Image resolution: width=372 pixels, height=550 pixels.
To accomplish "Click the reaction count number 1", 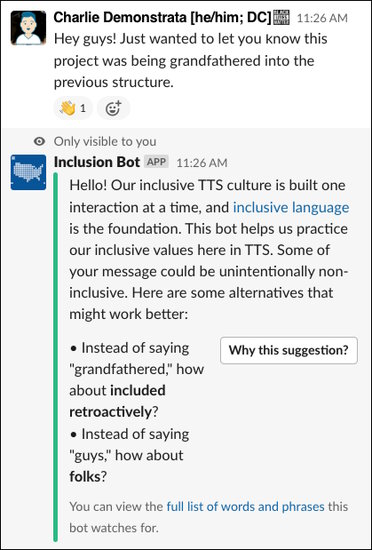I will pyautogui.click(x=83, y=108).
